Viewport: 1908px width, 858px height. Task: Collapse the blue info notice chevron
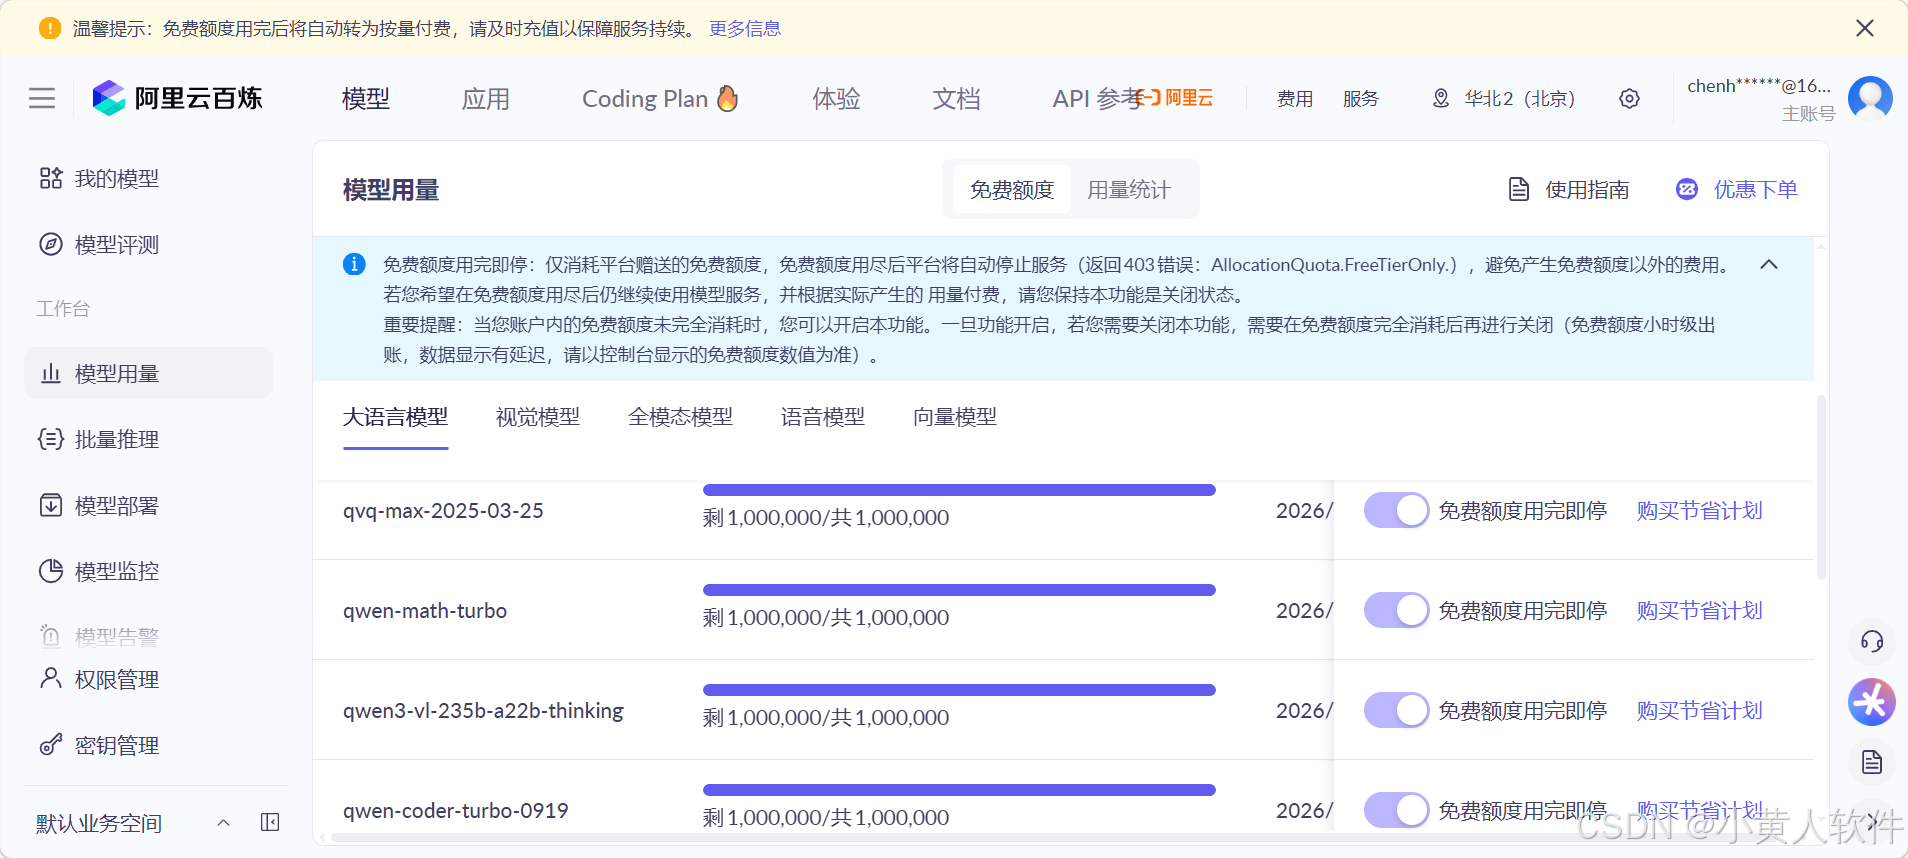point(1769,264)
